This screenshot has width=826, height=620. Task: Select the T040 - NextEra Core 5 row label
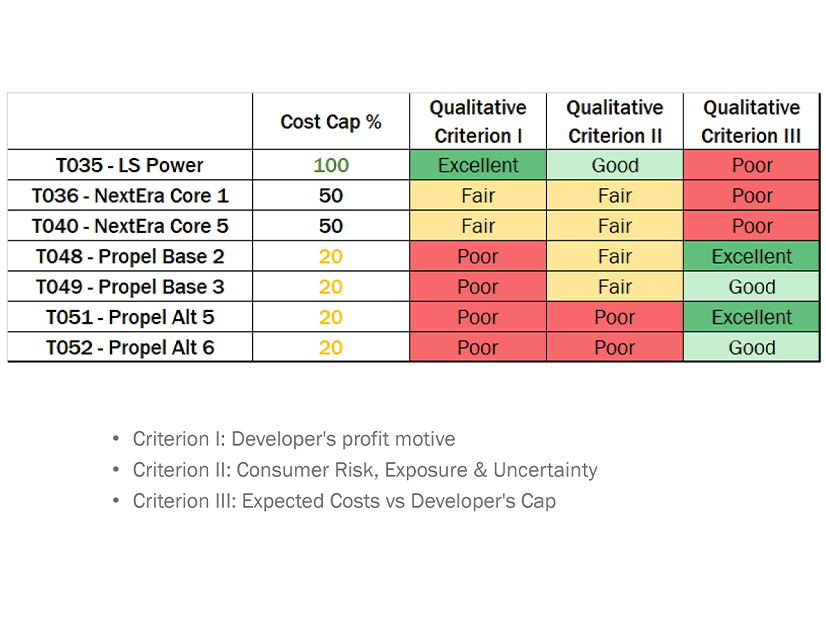point(130,226)
